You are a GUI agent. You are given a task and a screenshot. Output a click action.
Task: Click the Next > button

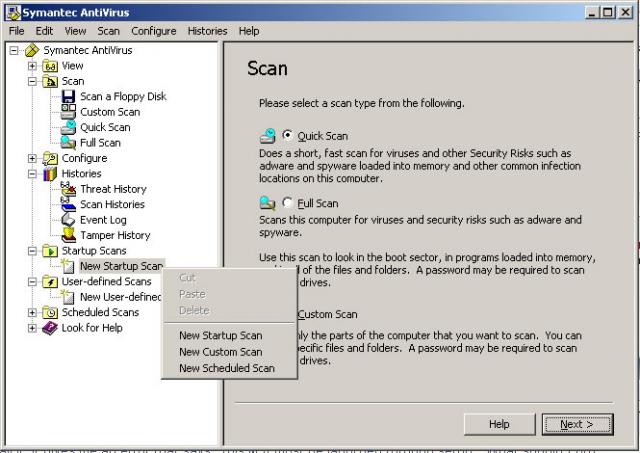pos(577,424)
